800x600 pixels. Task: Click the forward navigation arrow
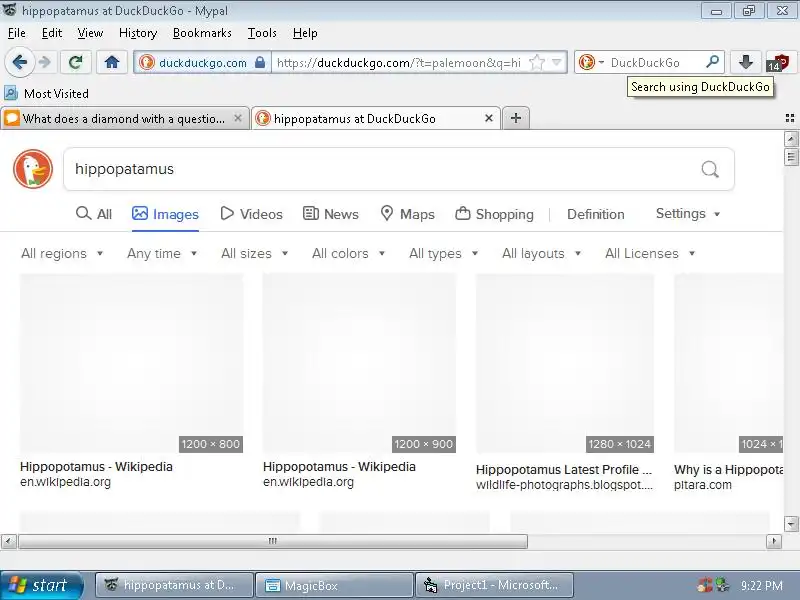pos(45,62)
